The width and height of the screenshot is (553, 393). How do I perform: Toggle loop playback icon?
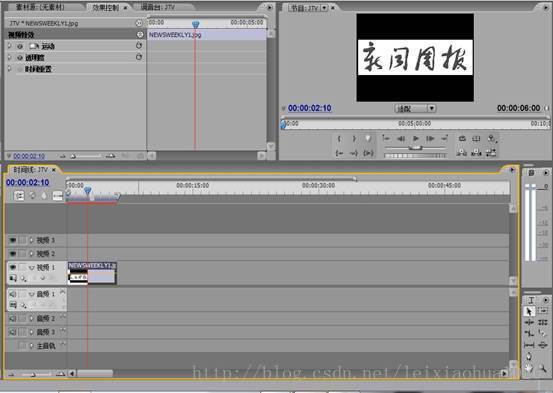click(462, 139)
